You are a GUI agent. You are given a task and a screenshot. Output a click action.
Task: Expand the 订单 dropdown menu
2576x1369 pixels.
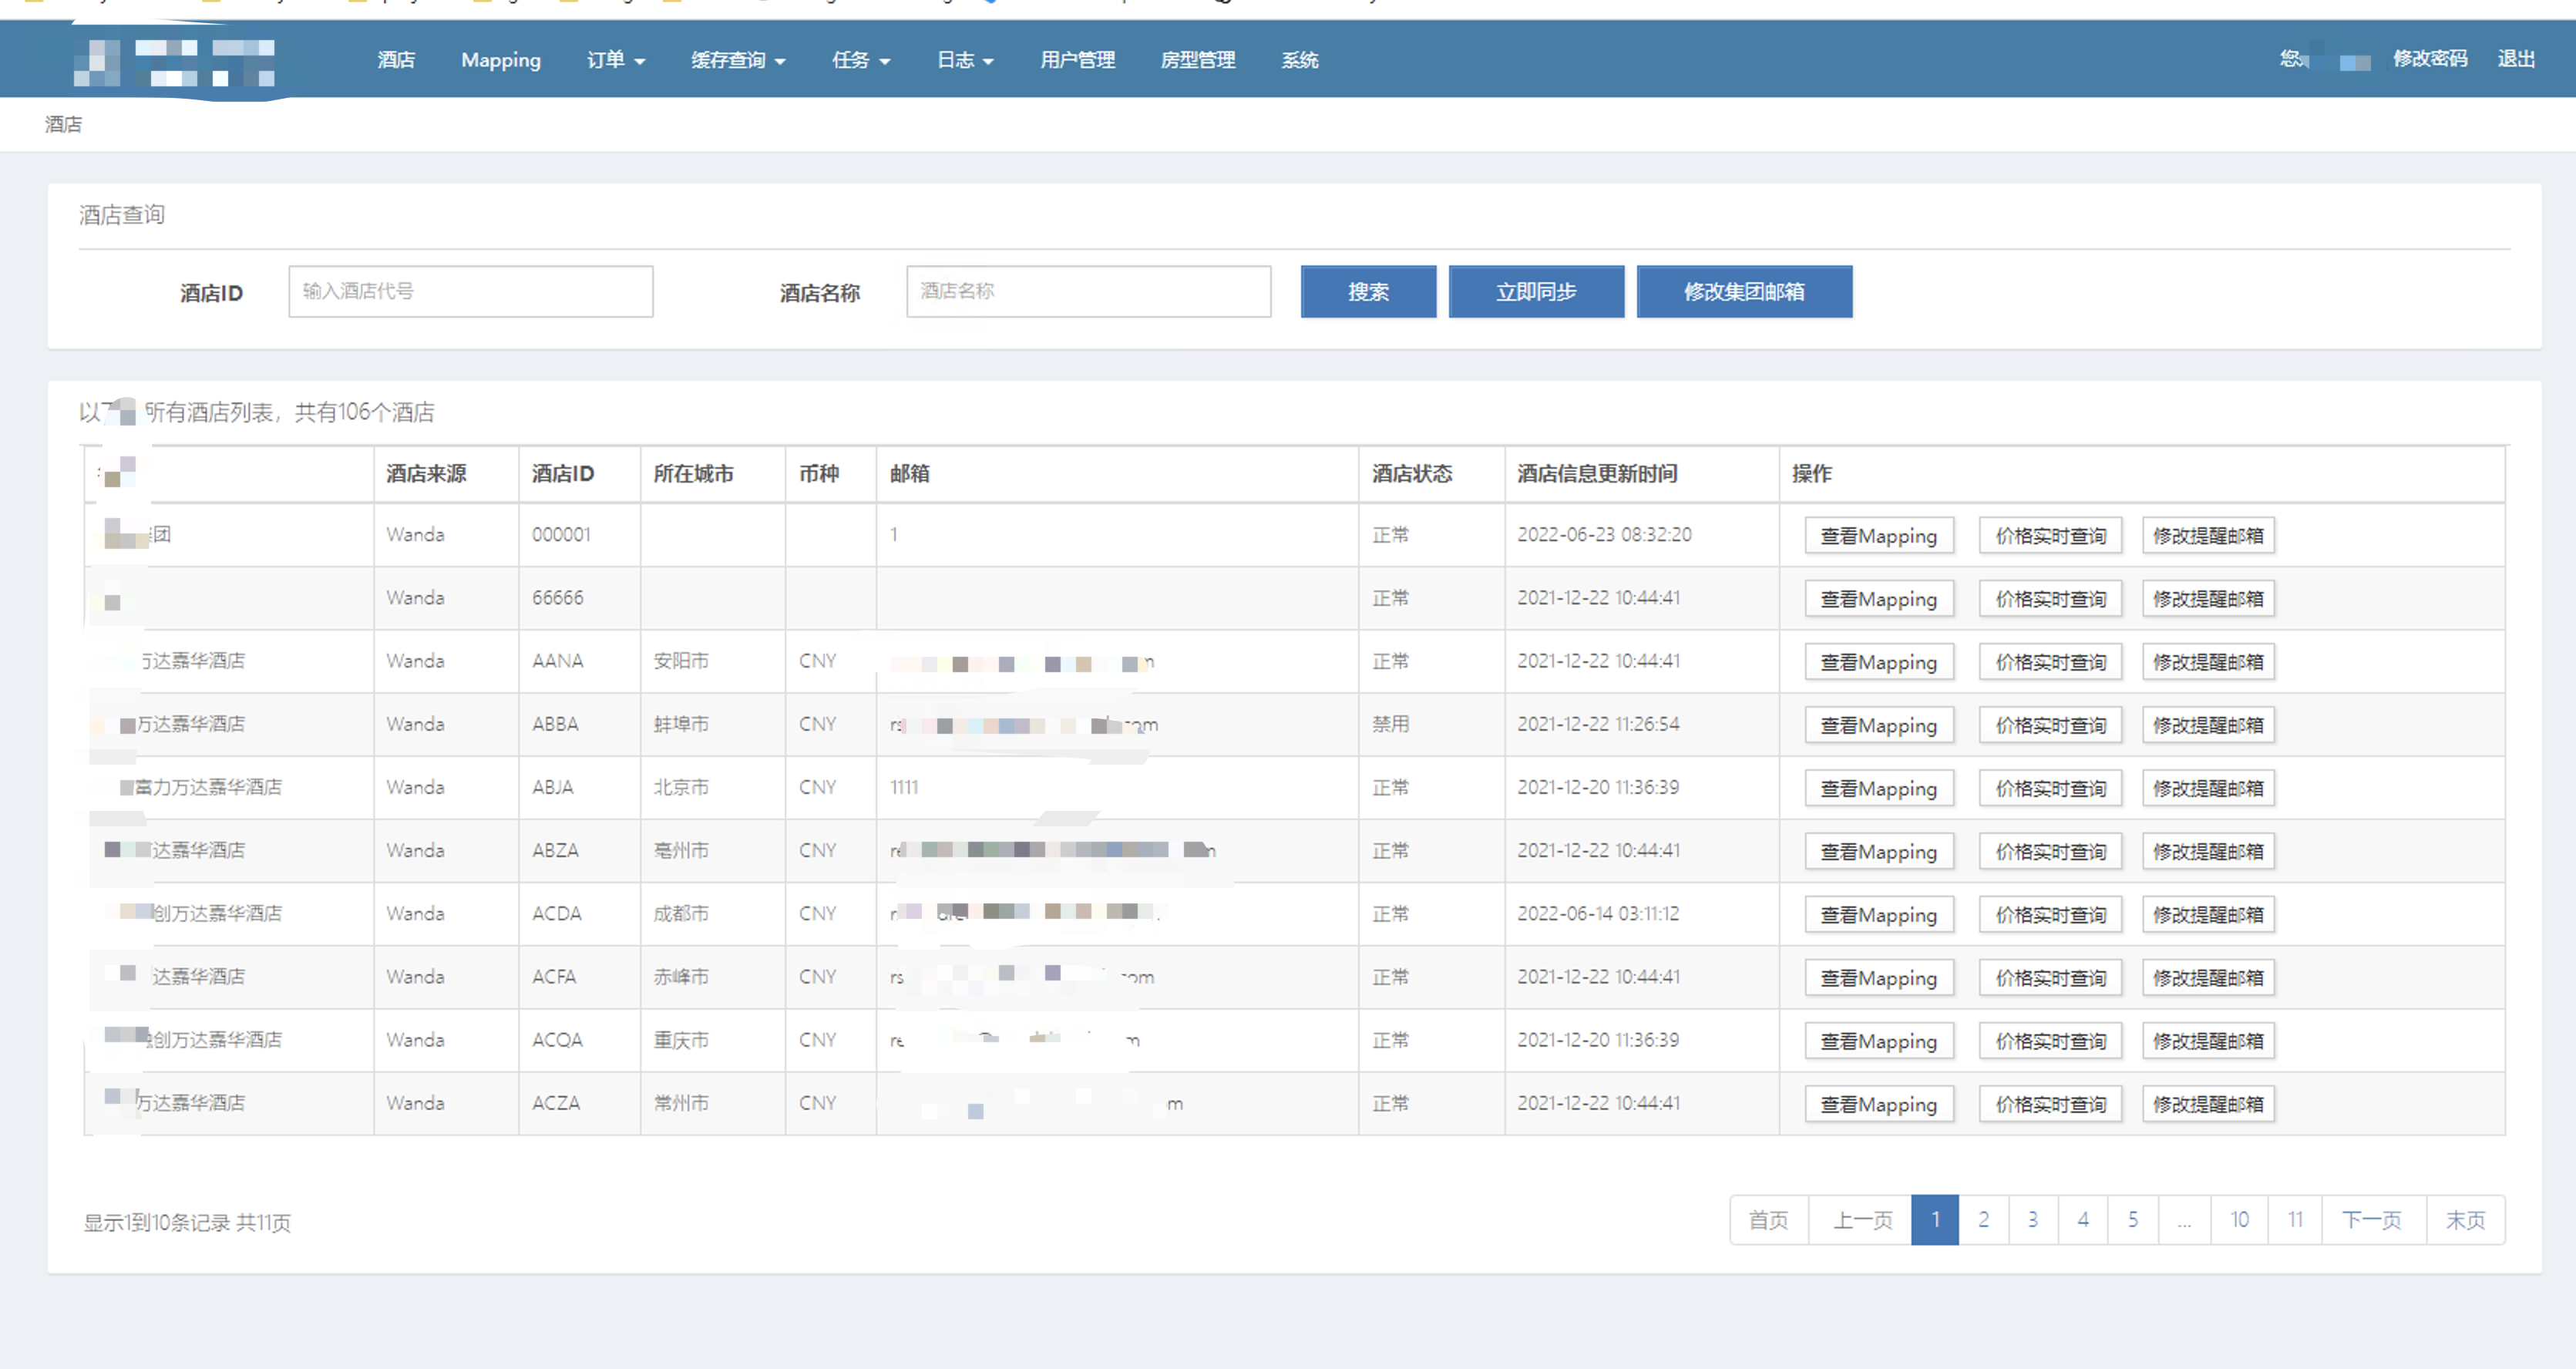(615, 60)
